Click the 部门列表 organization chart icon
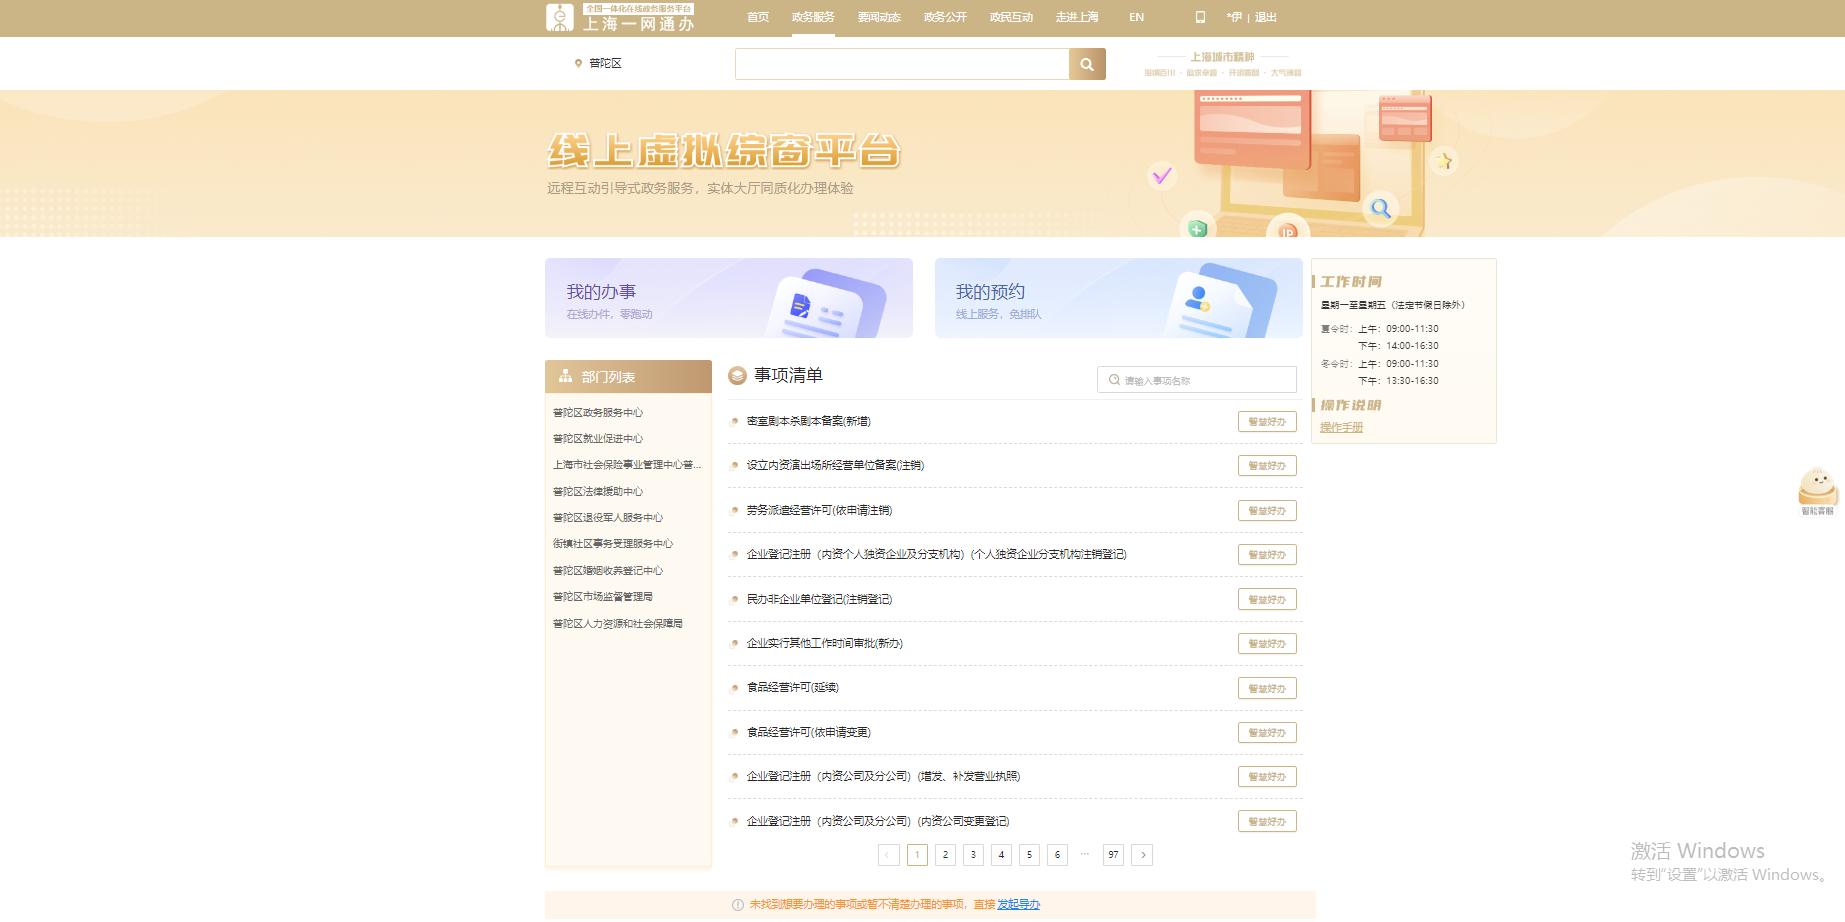The height and width of the screenshot is (922, 1845). click(x=566, y=377)
